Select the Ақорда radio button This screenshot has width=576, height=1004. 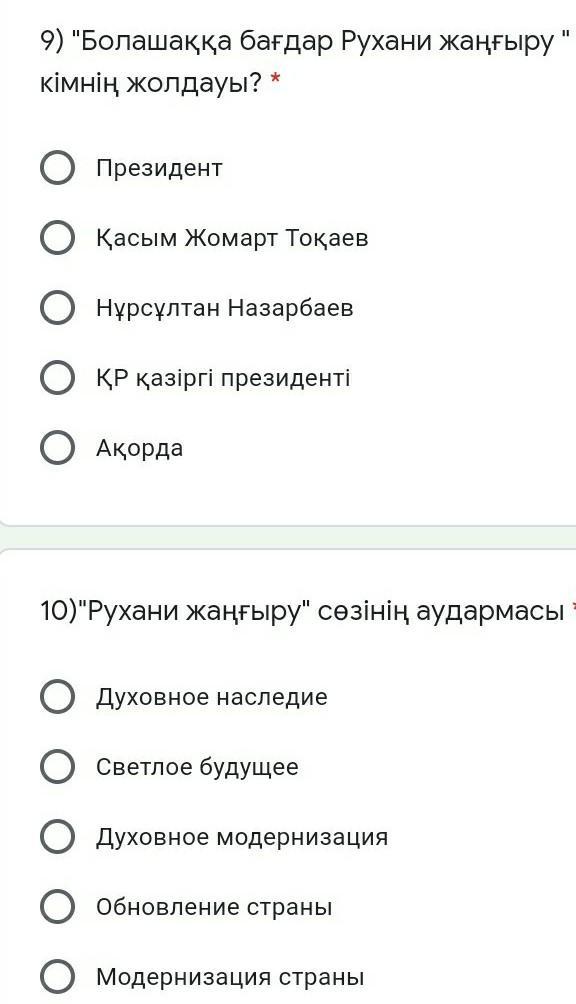pyautogui.click(x=58, y=448)
